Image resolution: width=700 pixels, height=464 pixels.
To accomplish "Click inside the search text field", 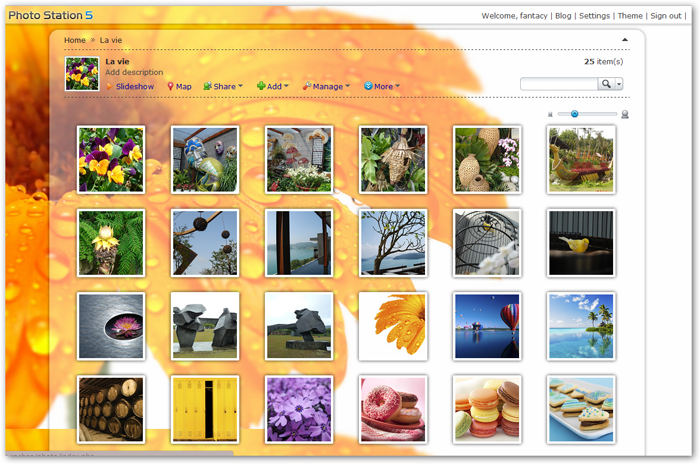I will coord(559,84).
